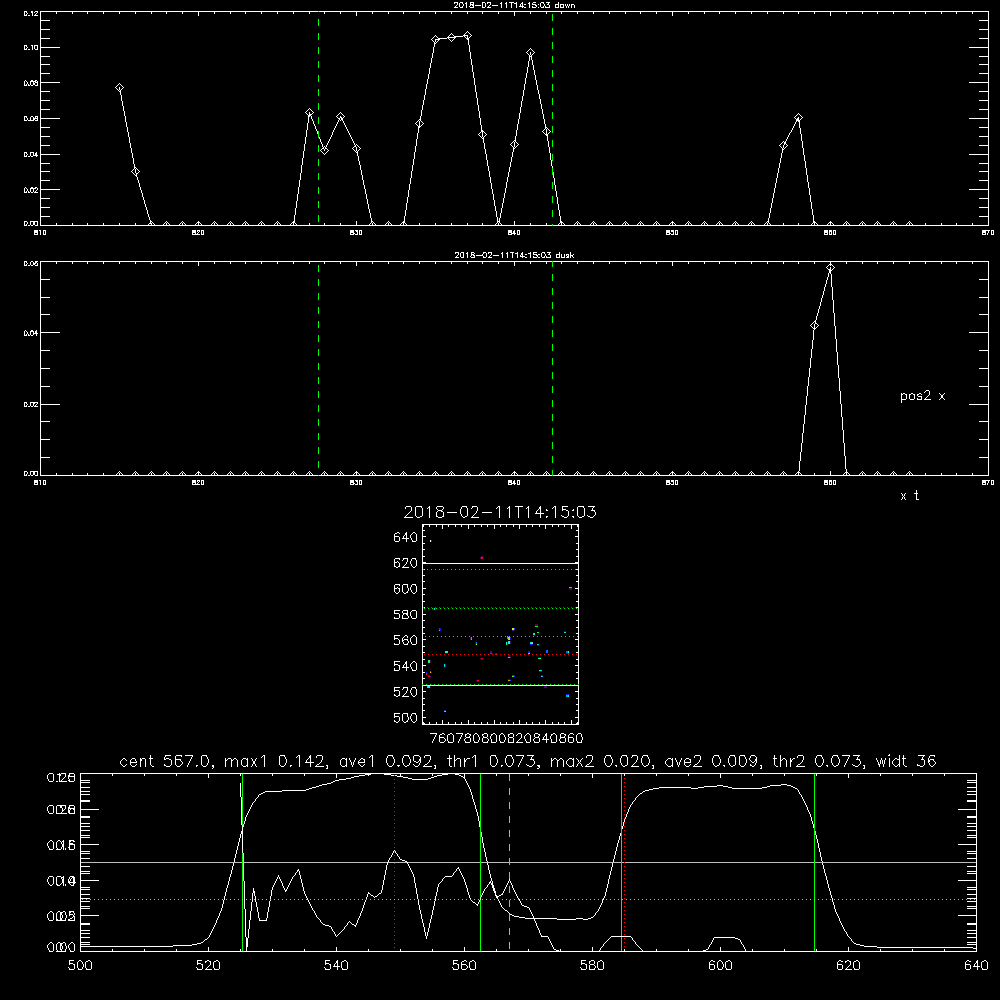Click the 'max2 0.020' value in stats header

tap(600, 761)
